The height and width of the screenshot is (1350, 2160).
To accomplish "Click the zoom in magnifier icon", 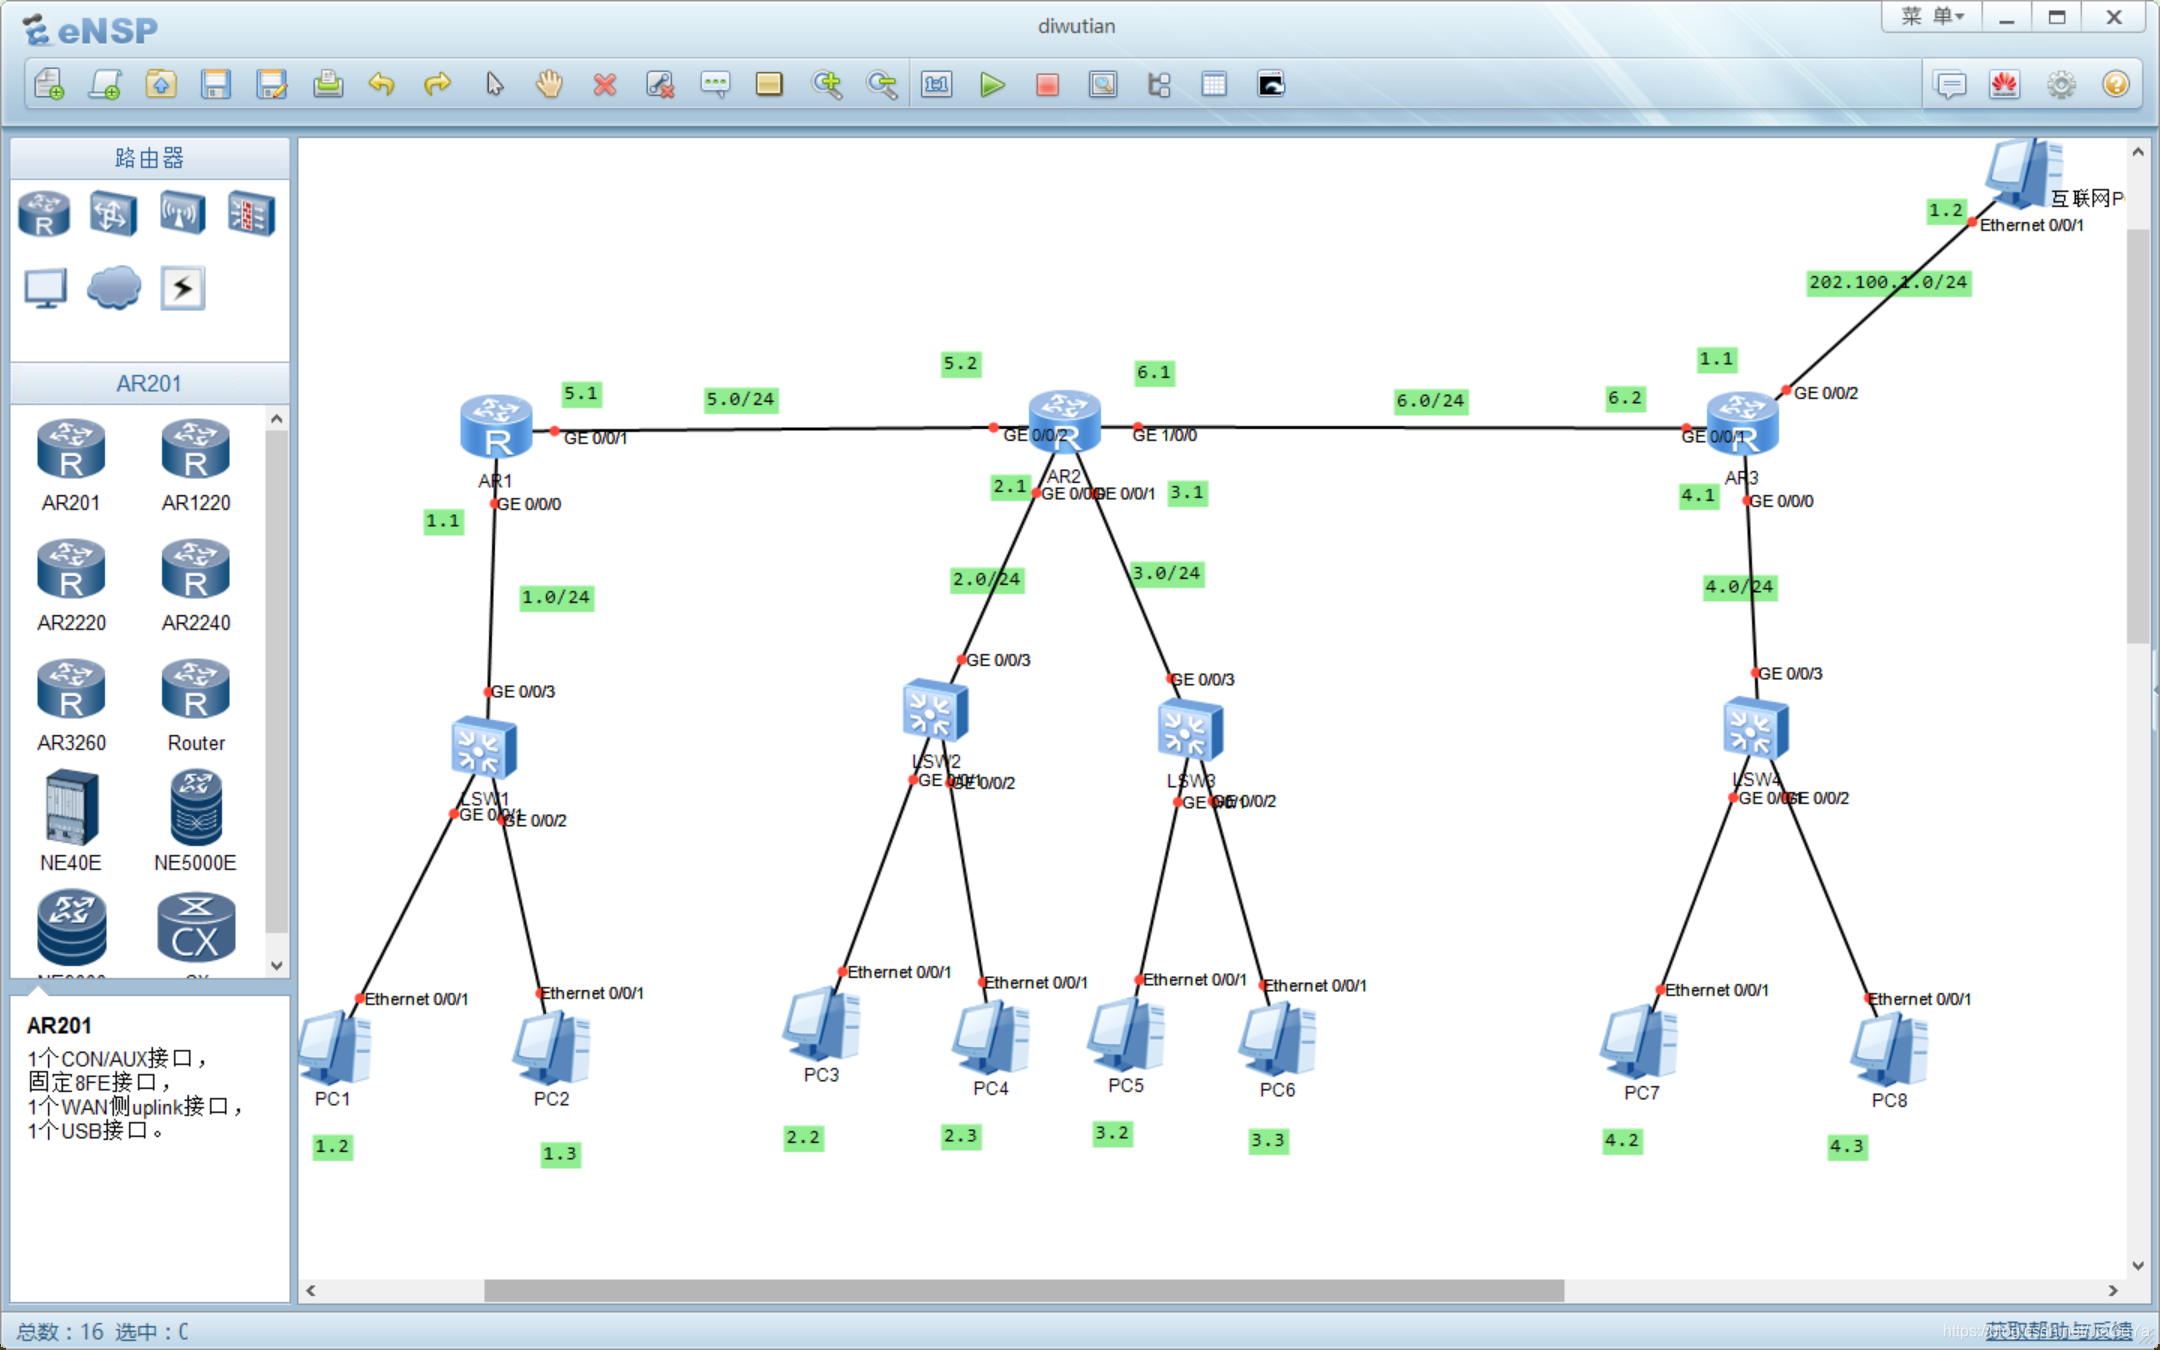I will click(826, 85).
